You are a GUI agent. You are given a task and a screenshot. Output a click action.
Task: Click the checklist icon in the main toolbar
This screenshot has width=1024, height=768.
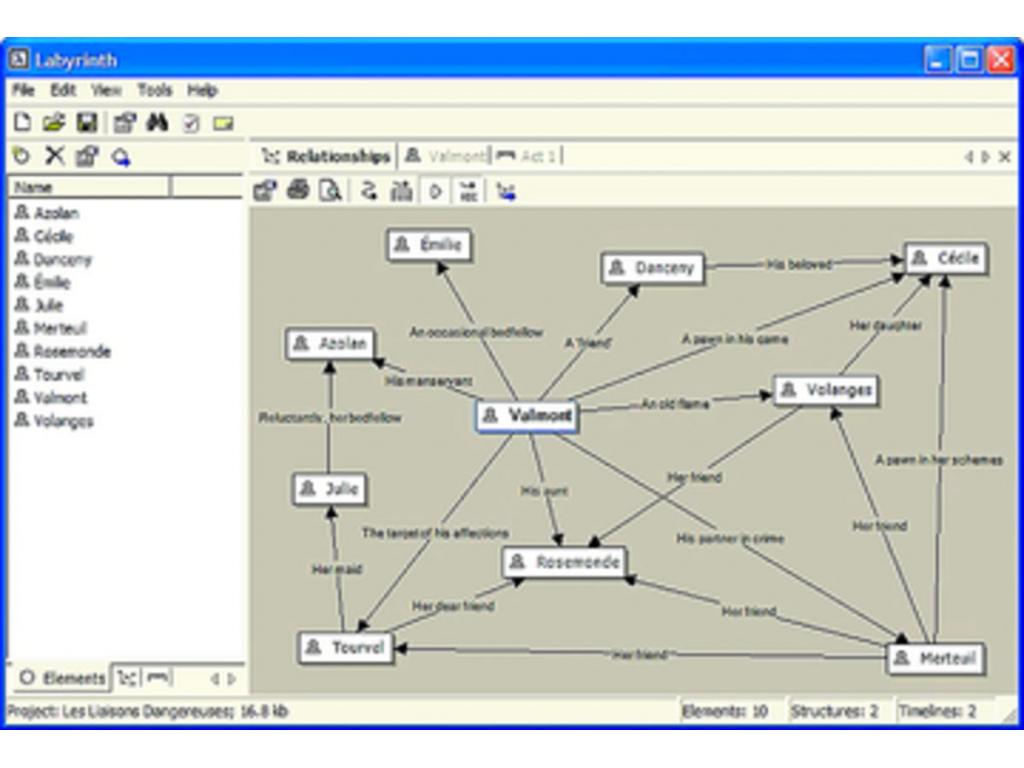(x=191, y=123)
